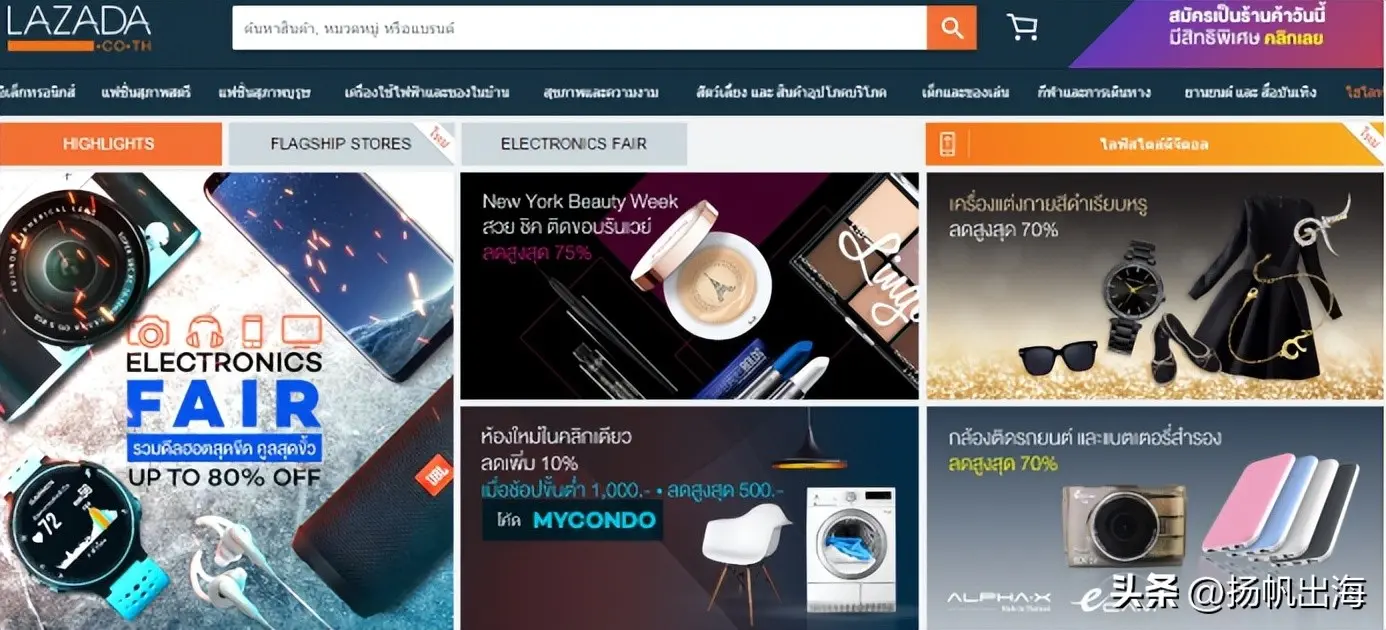Viewport: 1386px width, 630px height.
Task: Click the LAZADA logo
Action: pos(79,29)
